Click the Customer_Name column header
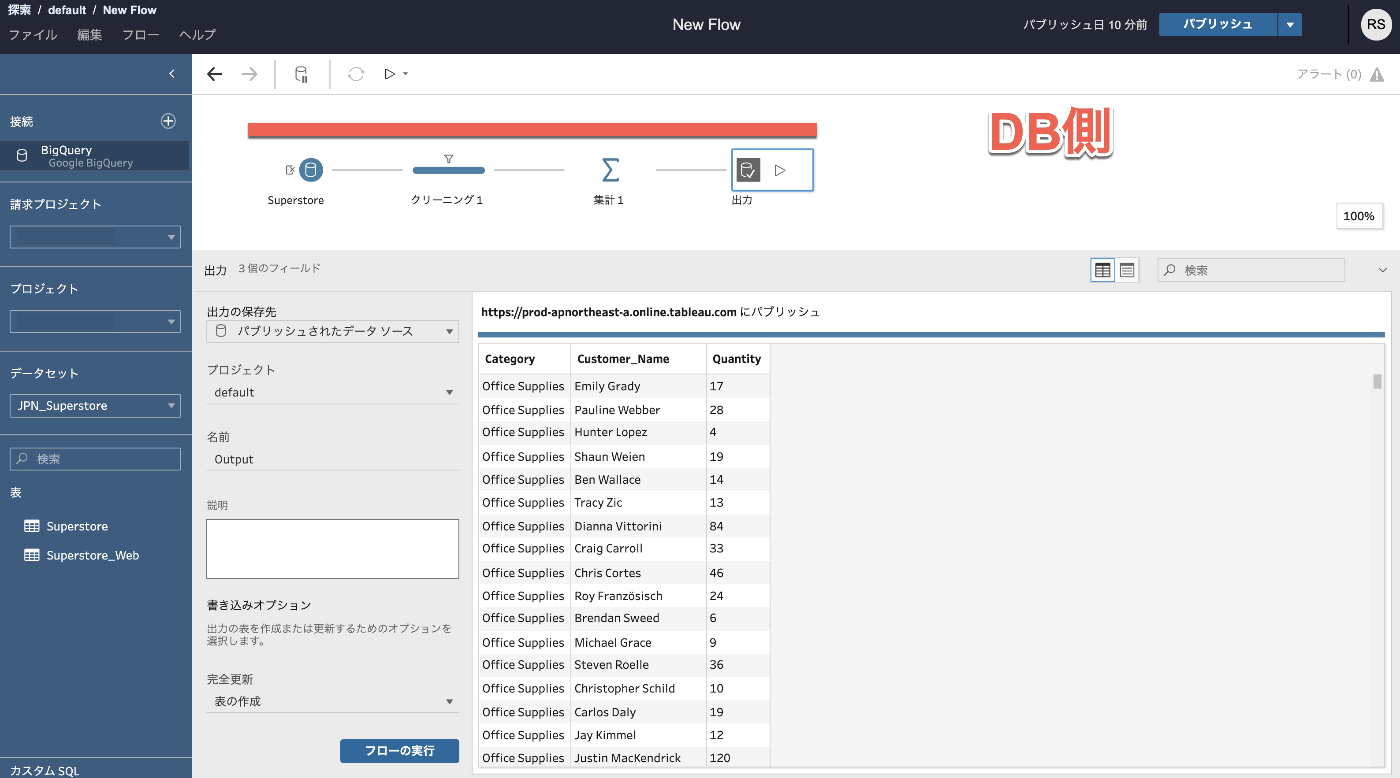 (638, 359)
